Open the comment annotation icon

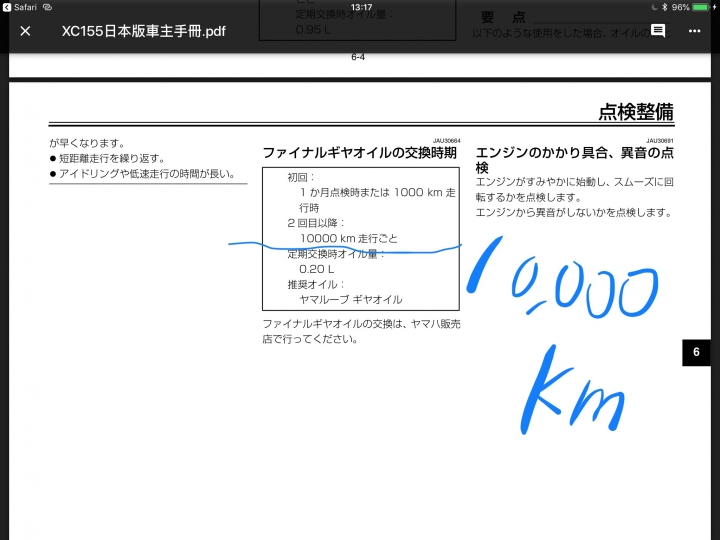pyautogui.click(x=658, y=31)
